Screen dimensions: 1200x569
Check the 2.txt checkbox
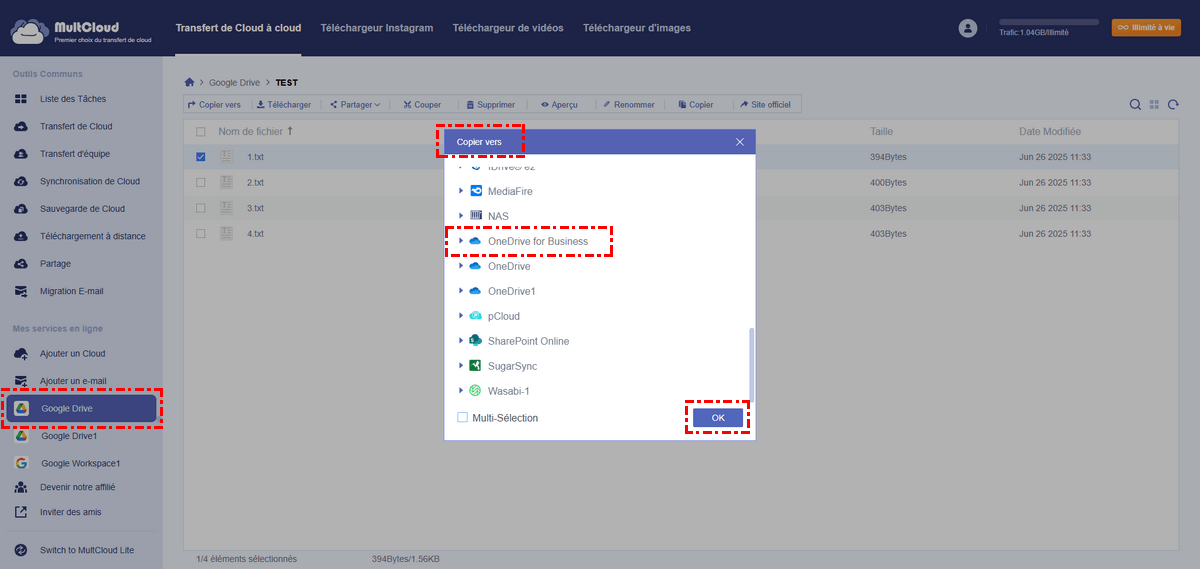pos(201,183)
